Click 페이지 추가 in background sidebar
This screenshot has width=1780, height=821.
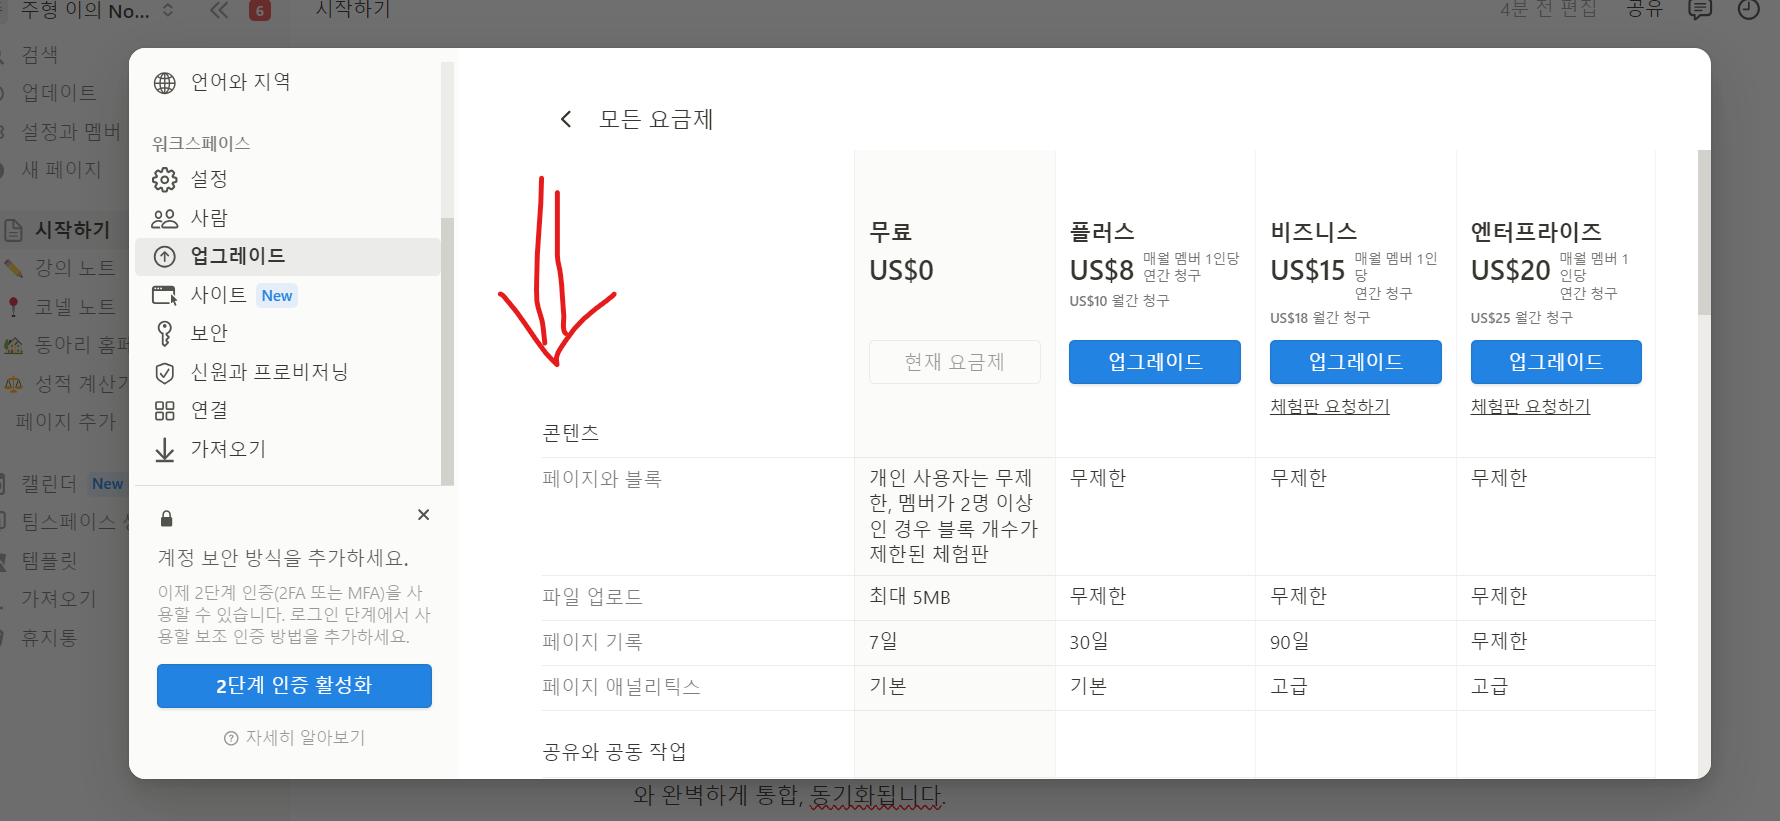tap(66, 422)
